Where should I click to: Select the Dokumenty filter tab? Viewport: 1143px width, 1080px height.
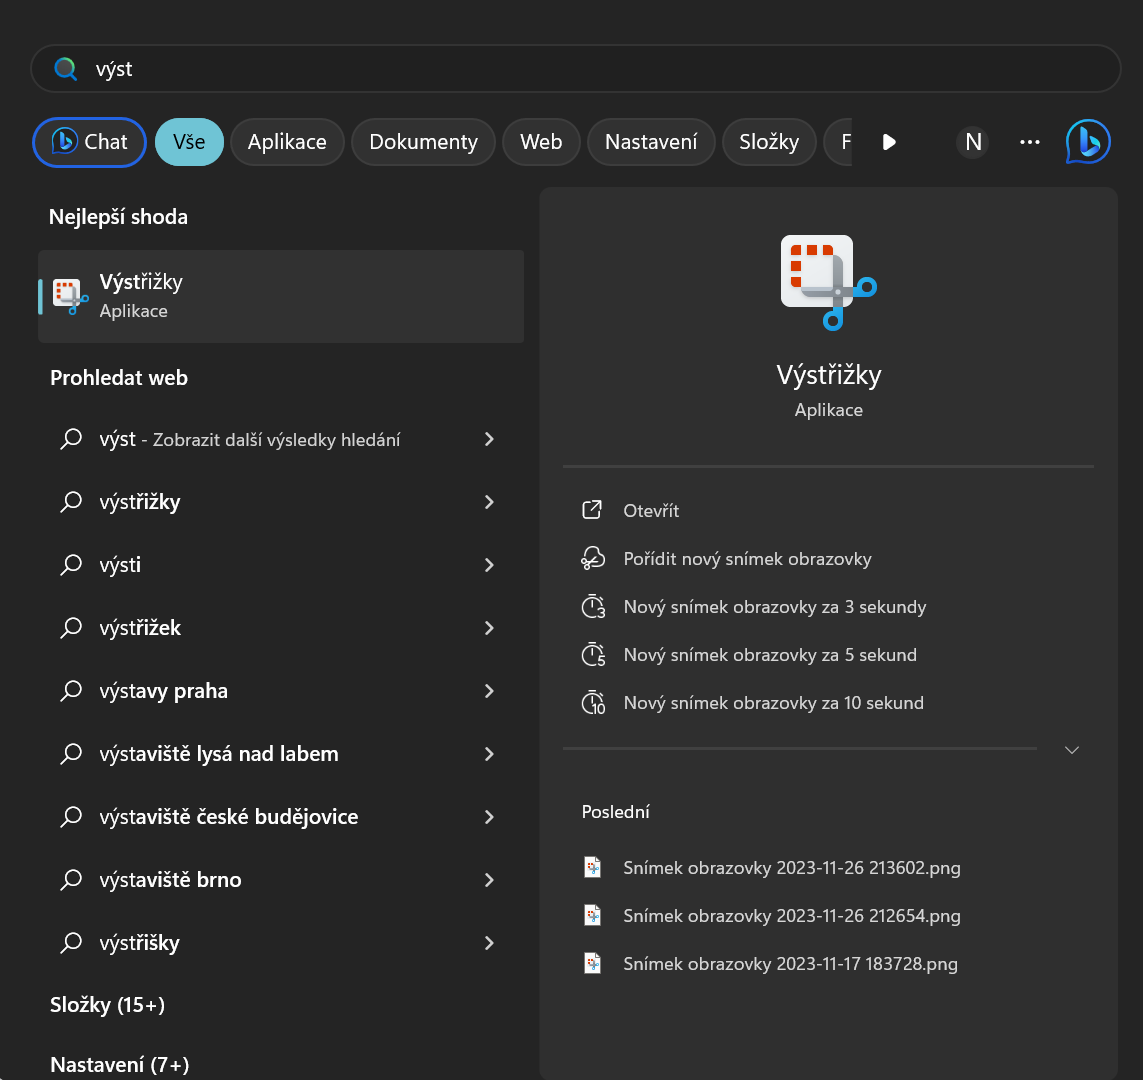tap(423, 142)
